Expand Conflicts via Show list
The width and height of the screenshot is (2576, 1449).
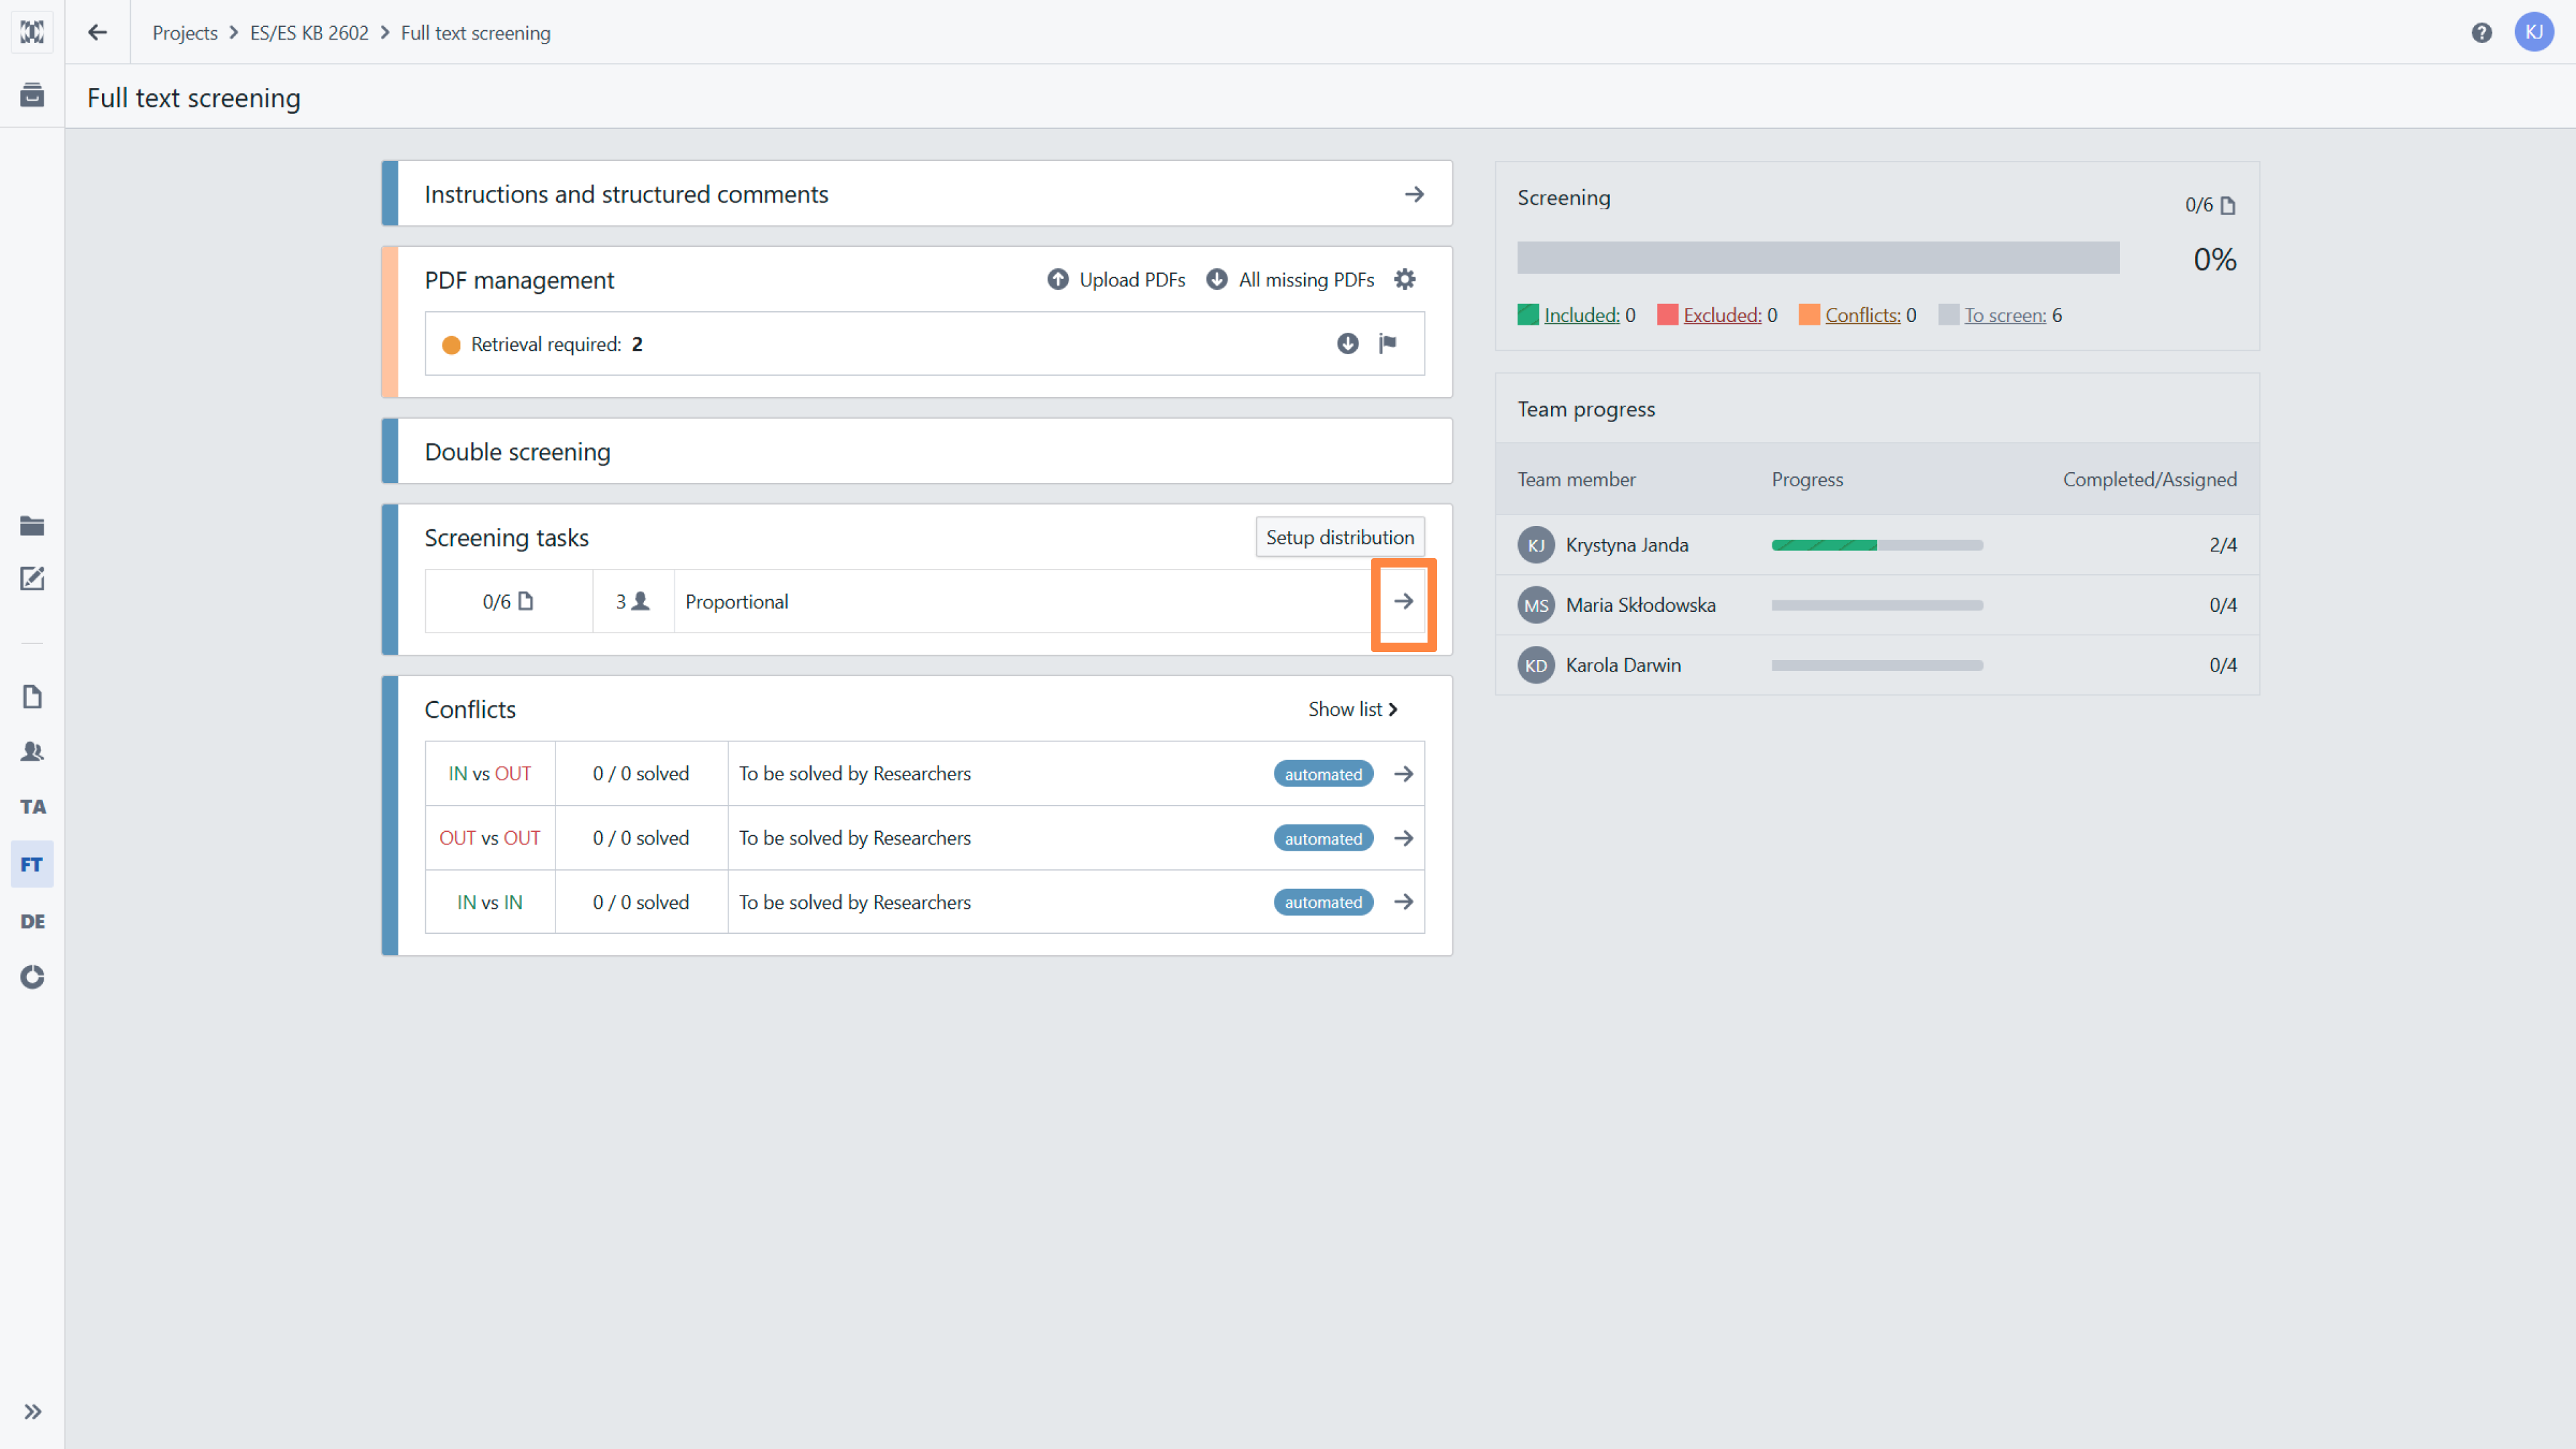pos(1353,709)
